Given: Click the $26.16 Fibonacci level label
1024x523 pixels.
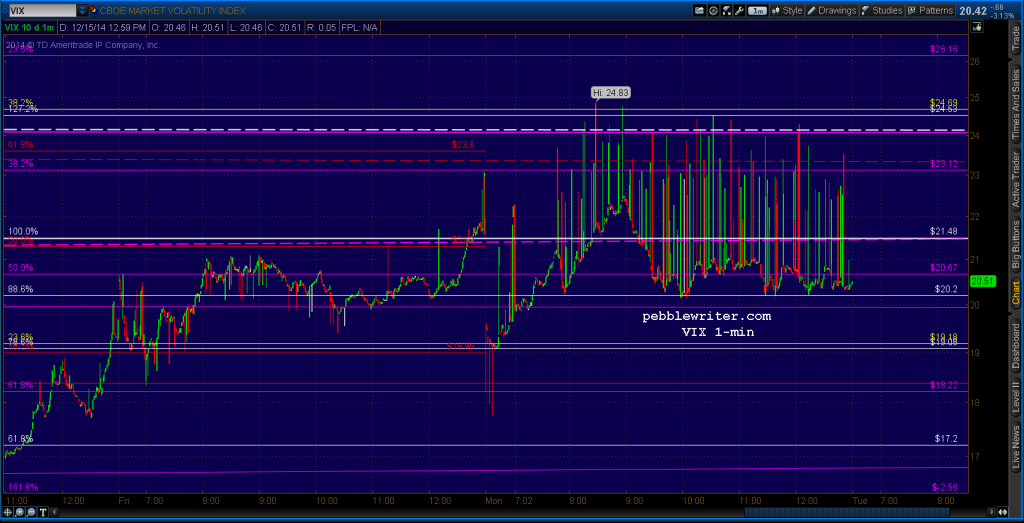Looking at the screenshot, I should click(x=944, y=49).
